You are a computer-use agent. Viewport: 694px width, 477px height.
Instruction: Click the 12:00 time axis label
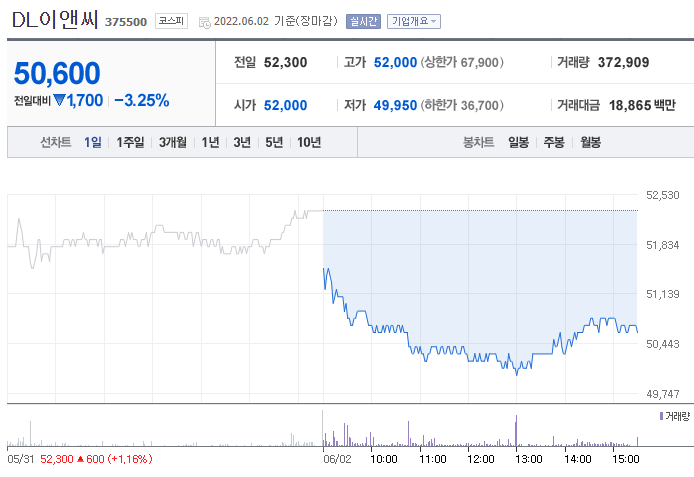click(x=481, y=459)
